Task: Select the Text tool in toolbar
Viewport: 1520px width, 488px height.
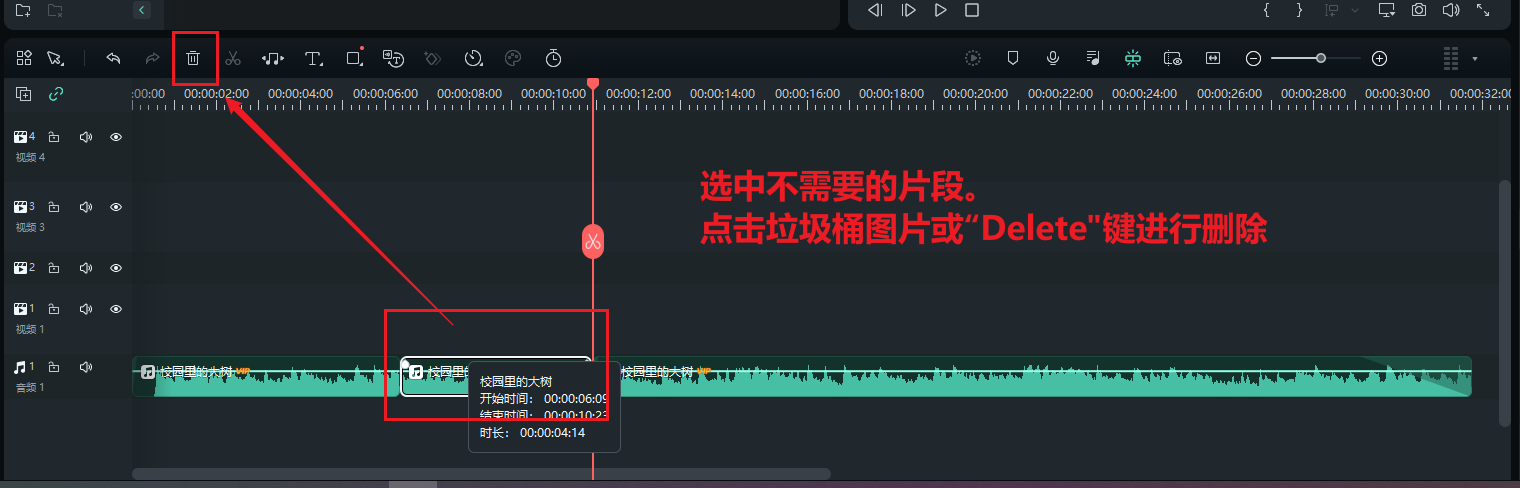Action: (x=314, y=59)
